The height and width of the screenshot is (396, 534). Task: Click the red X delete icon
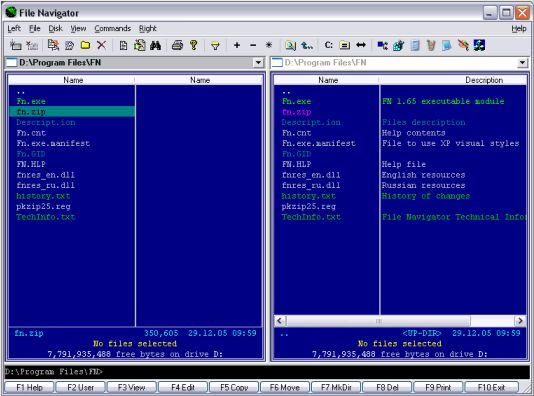(101, 45)
